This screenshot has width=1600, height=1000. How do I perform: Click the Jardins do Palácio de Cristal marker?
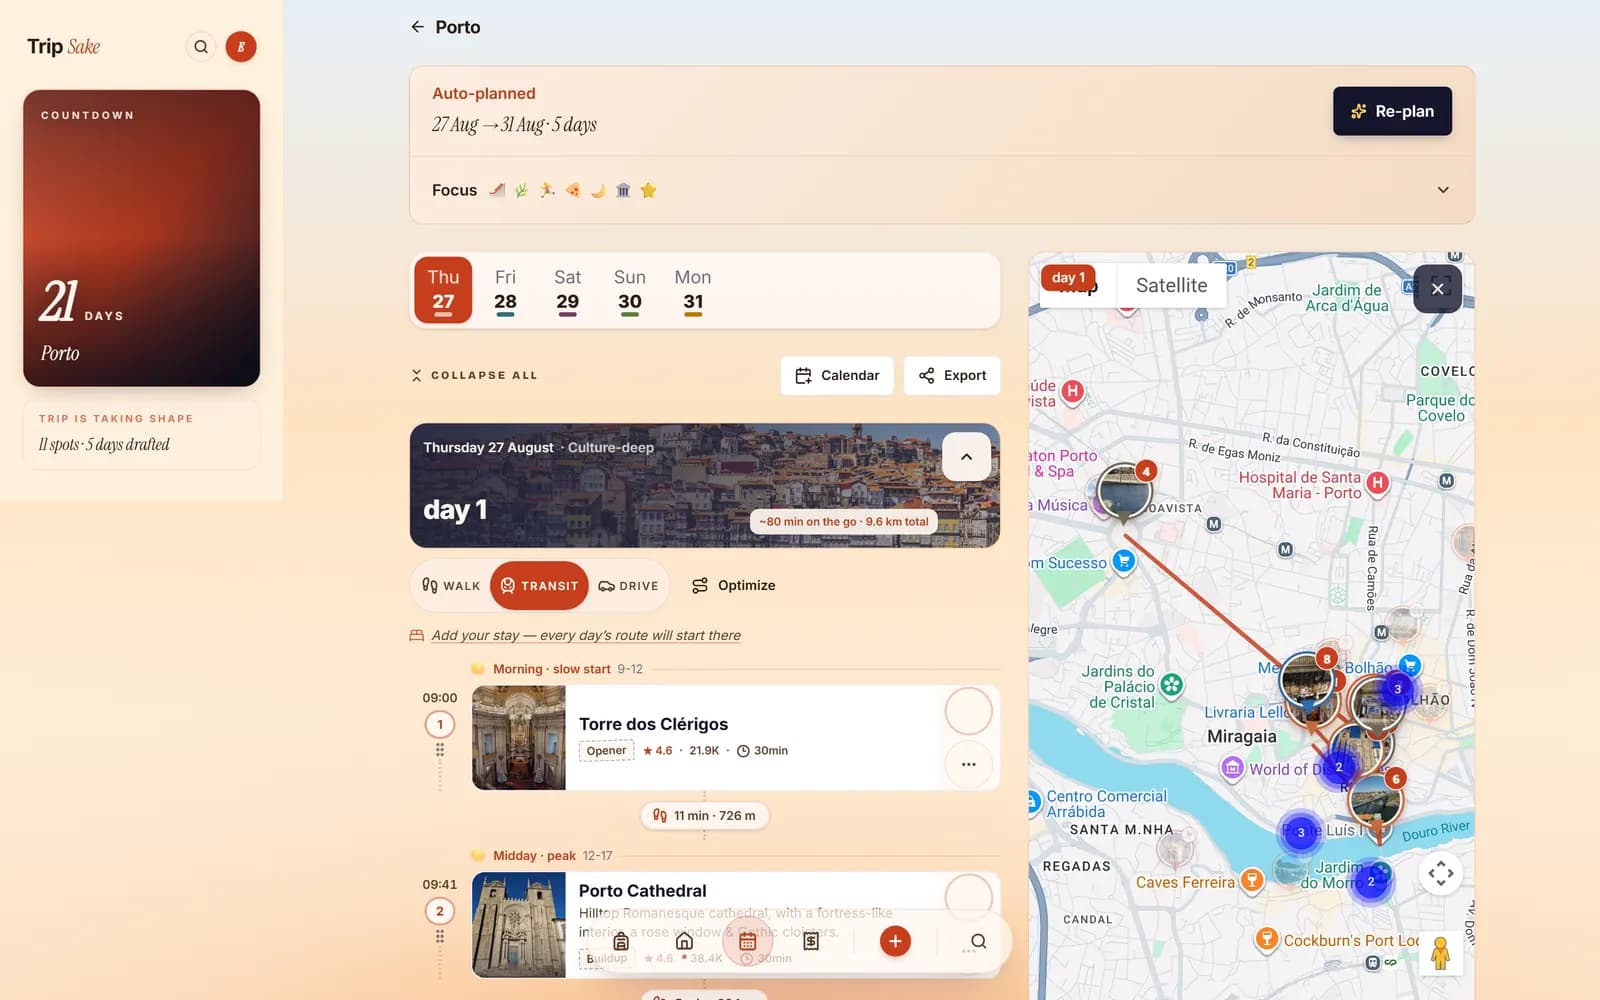click(x=1171, y=685)
